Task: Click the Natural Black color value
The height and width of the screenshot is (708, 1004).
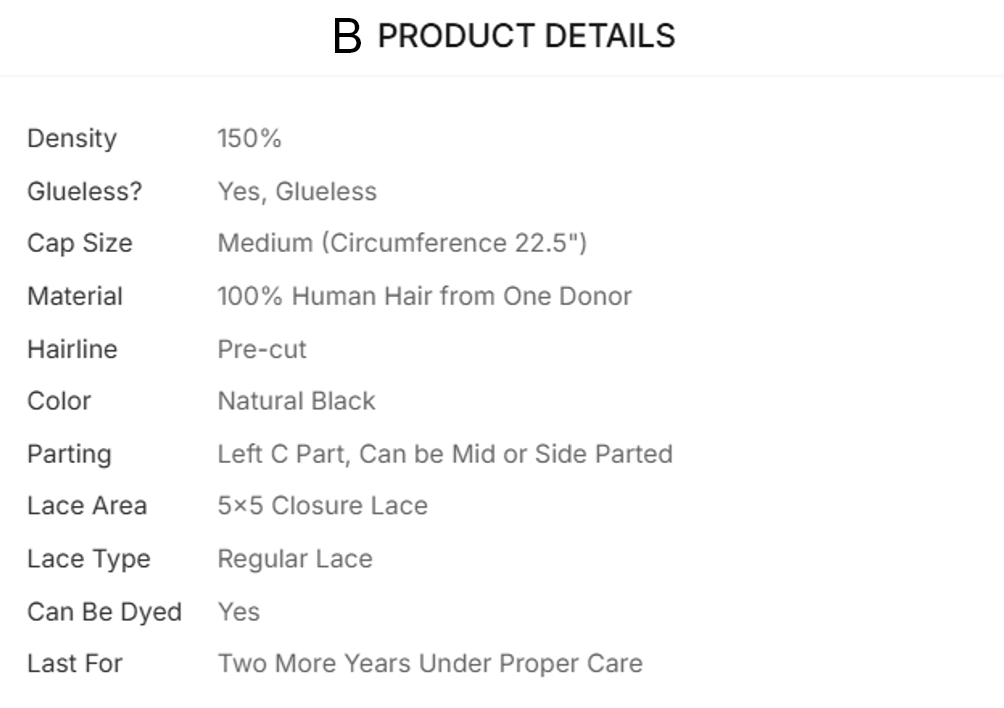Action: pyautogui.click(x=297, y=401)
